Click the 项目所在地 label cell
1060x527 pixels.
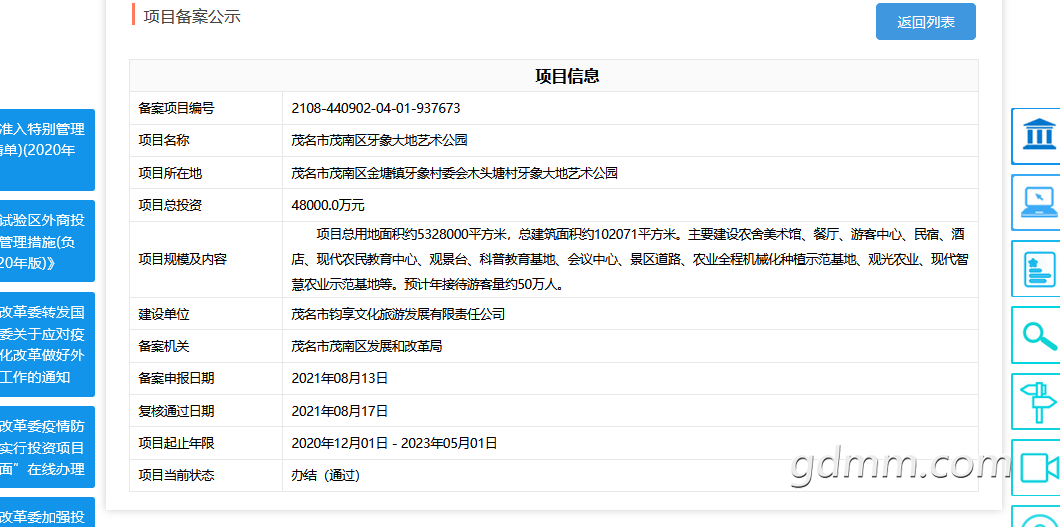tap(206, 173)
